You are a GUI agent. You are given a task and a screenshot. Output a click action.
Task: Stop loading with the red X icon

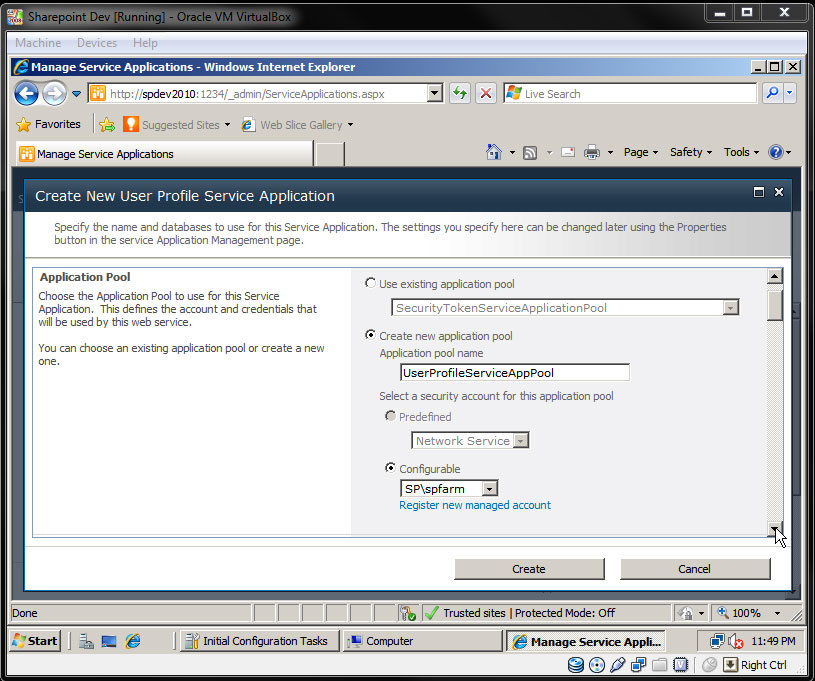click(486, 94)
